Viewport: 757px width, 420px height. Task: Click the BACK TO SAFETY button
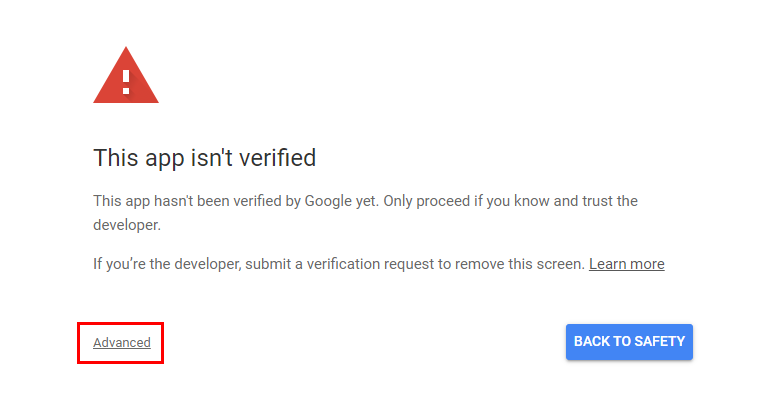click(629, 342)
